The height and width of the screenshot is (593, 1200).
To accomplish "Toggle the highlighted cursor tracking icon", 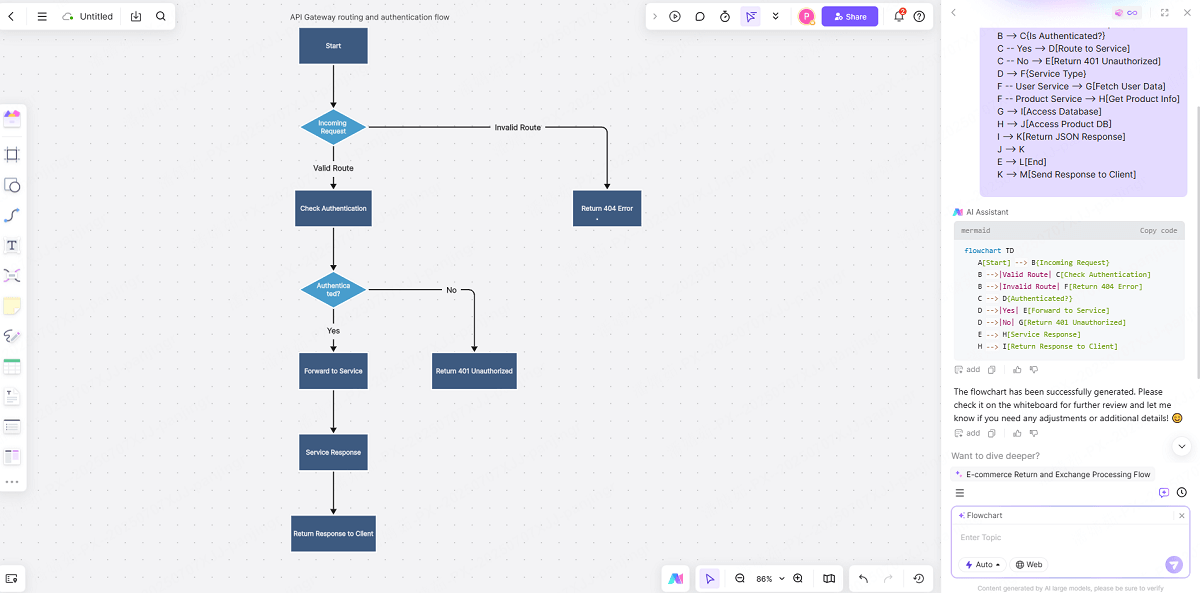I will [x=750, y=16].
